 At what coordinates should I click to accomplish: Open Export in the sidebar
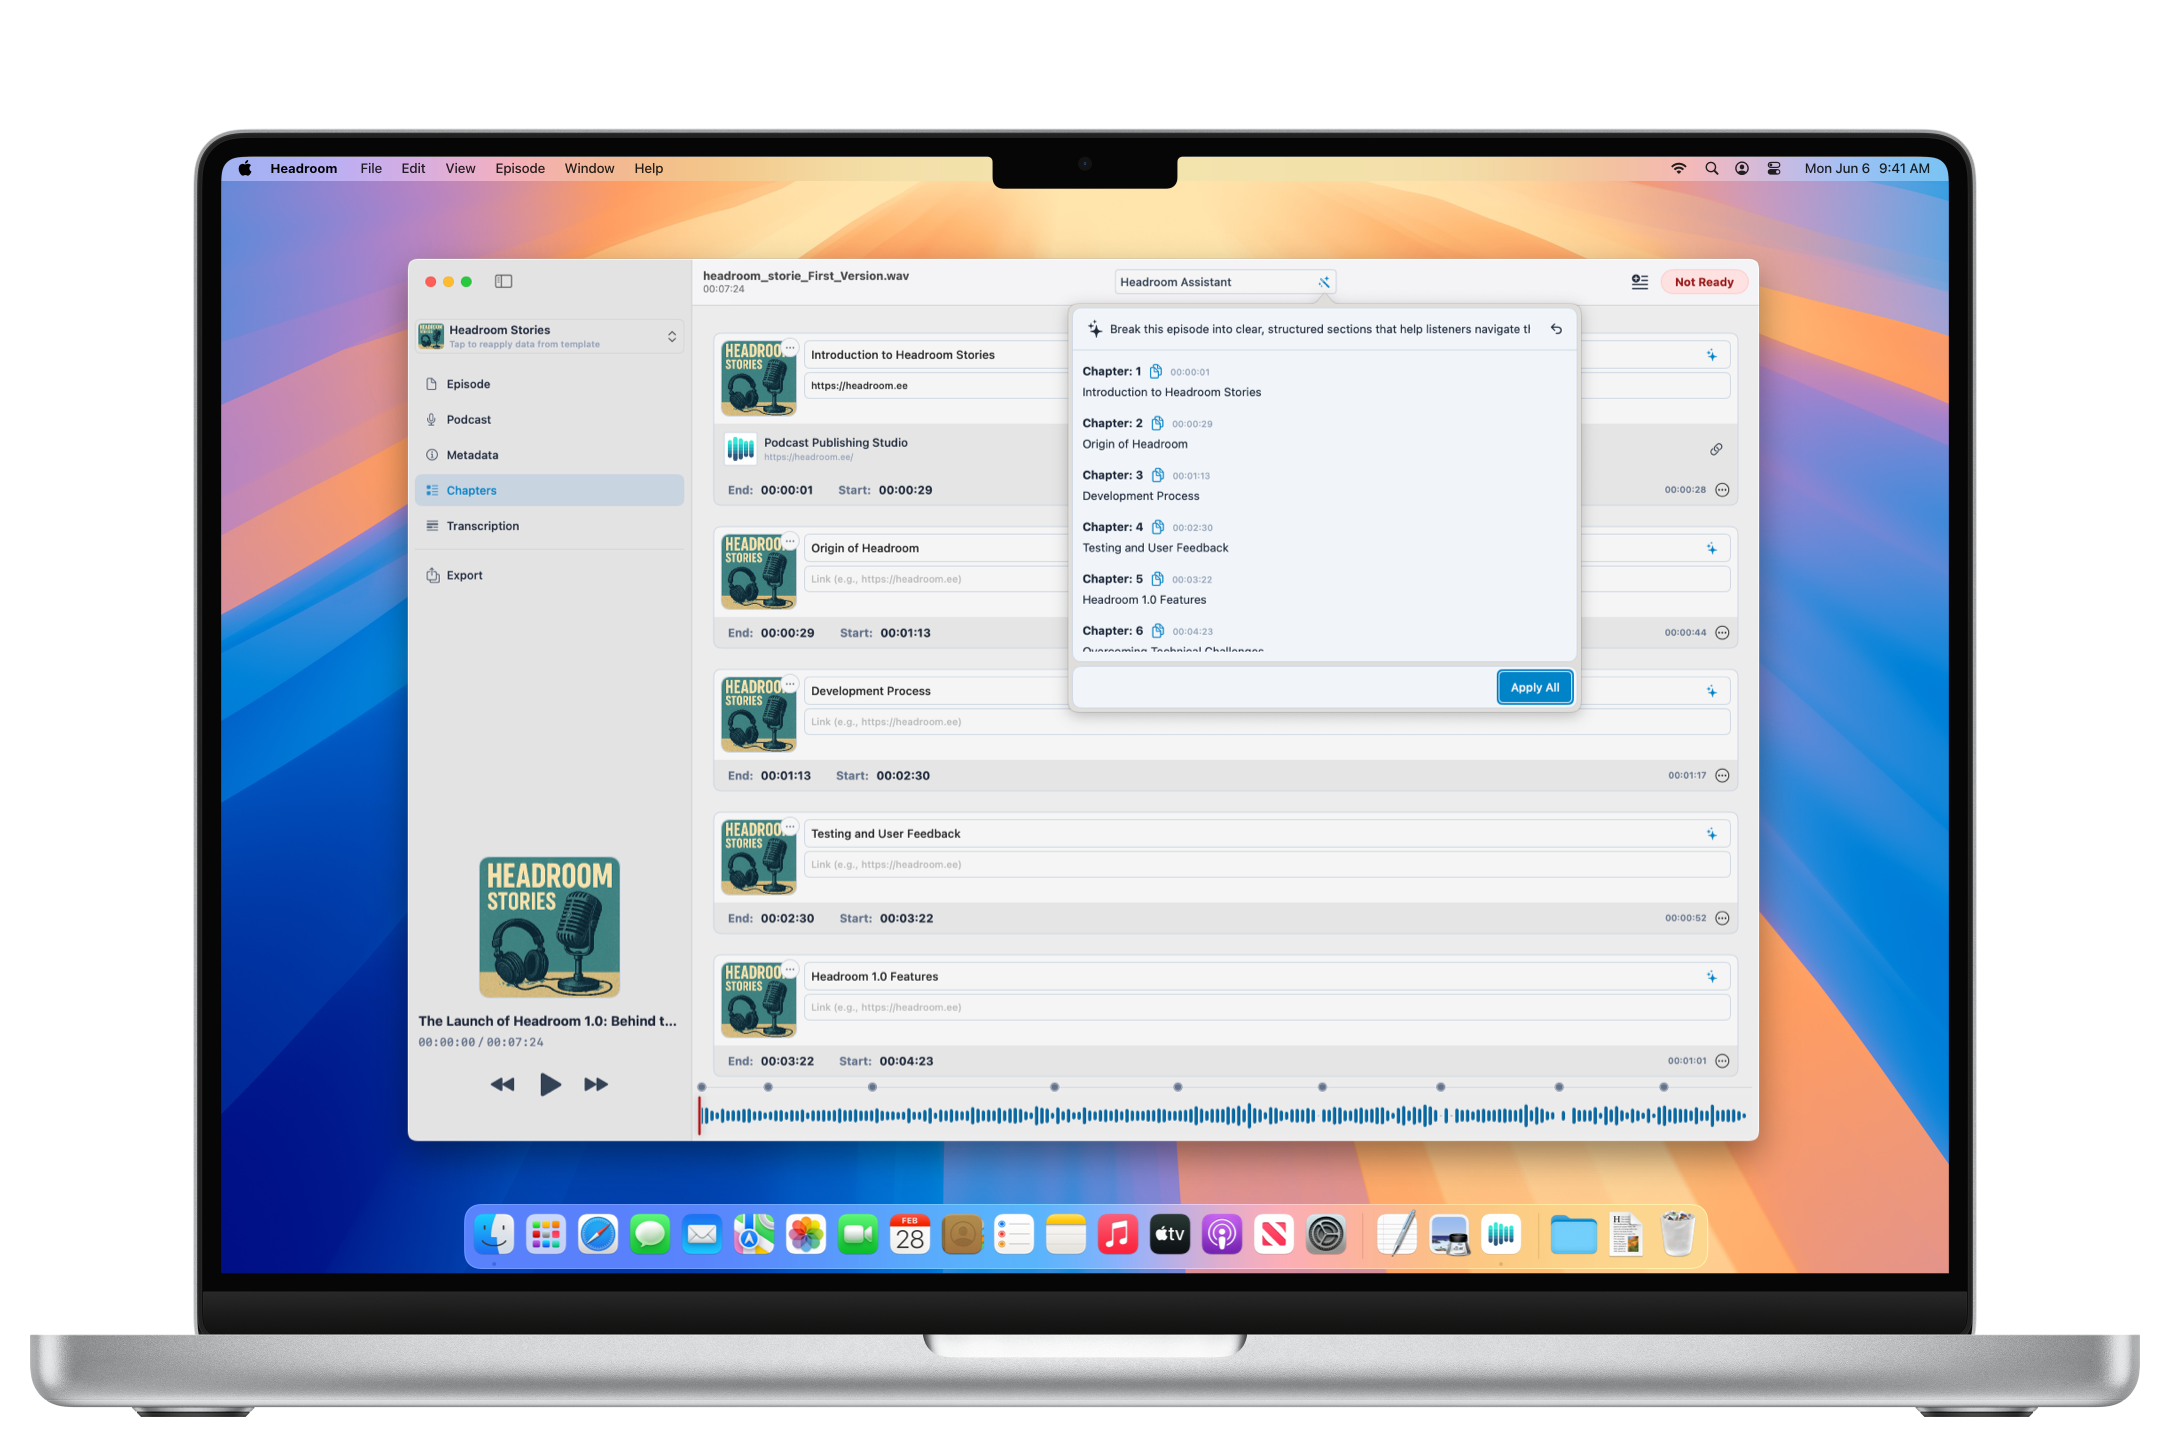click(x=464, y=575)
